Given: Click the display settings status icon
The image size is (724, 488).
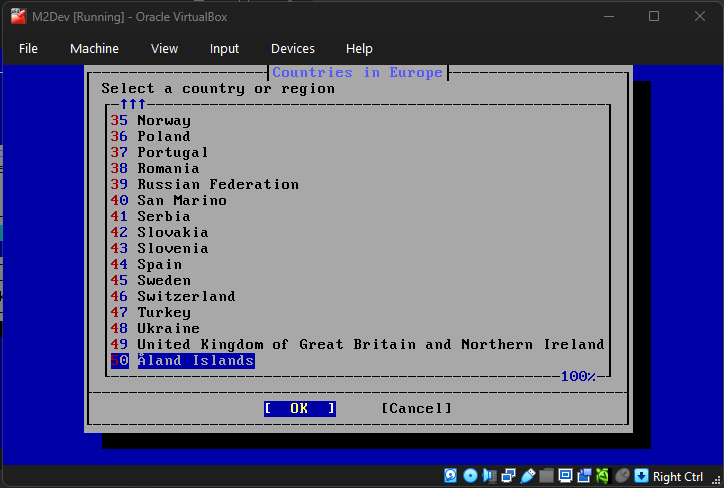Looking at the screenshot, I should click(x=566, y=476).
